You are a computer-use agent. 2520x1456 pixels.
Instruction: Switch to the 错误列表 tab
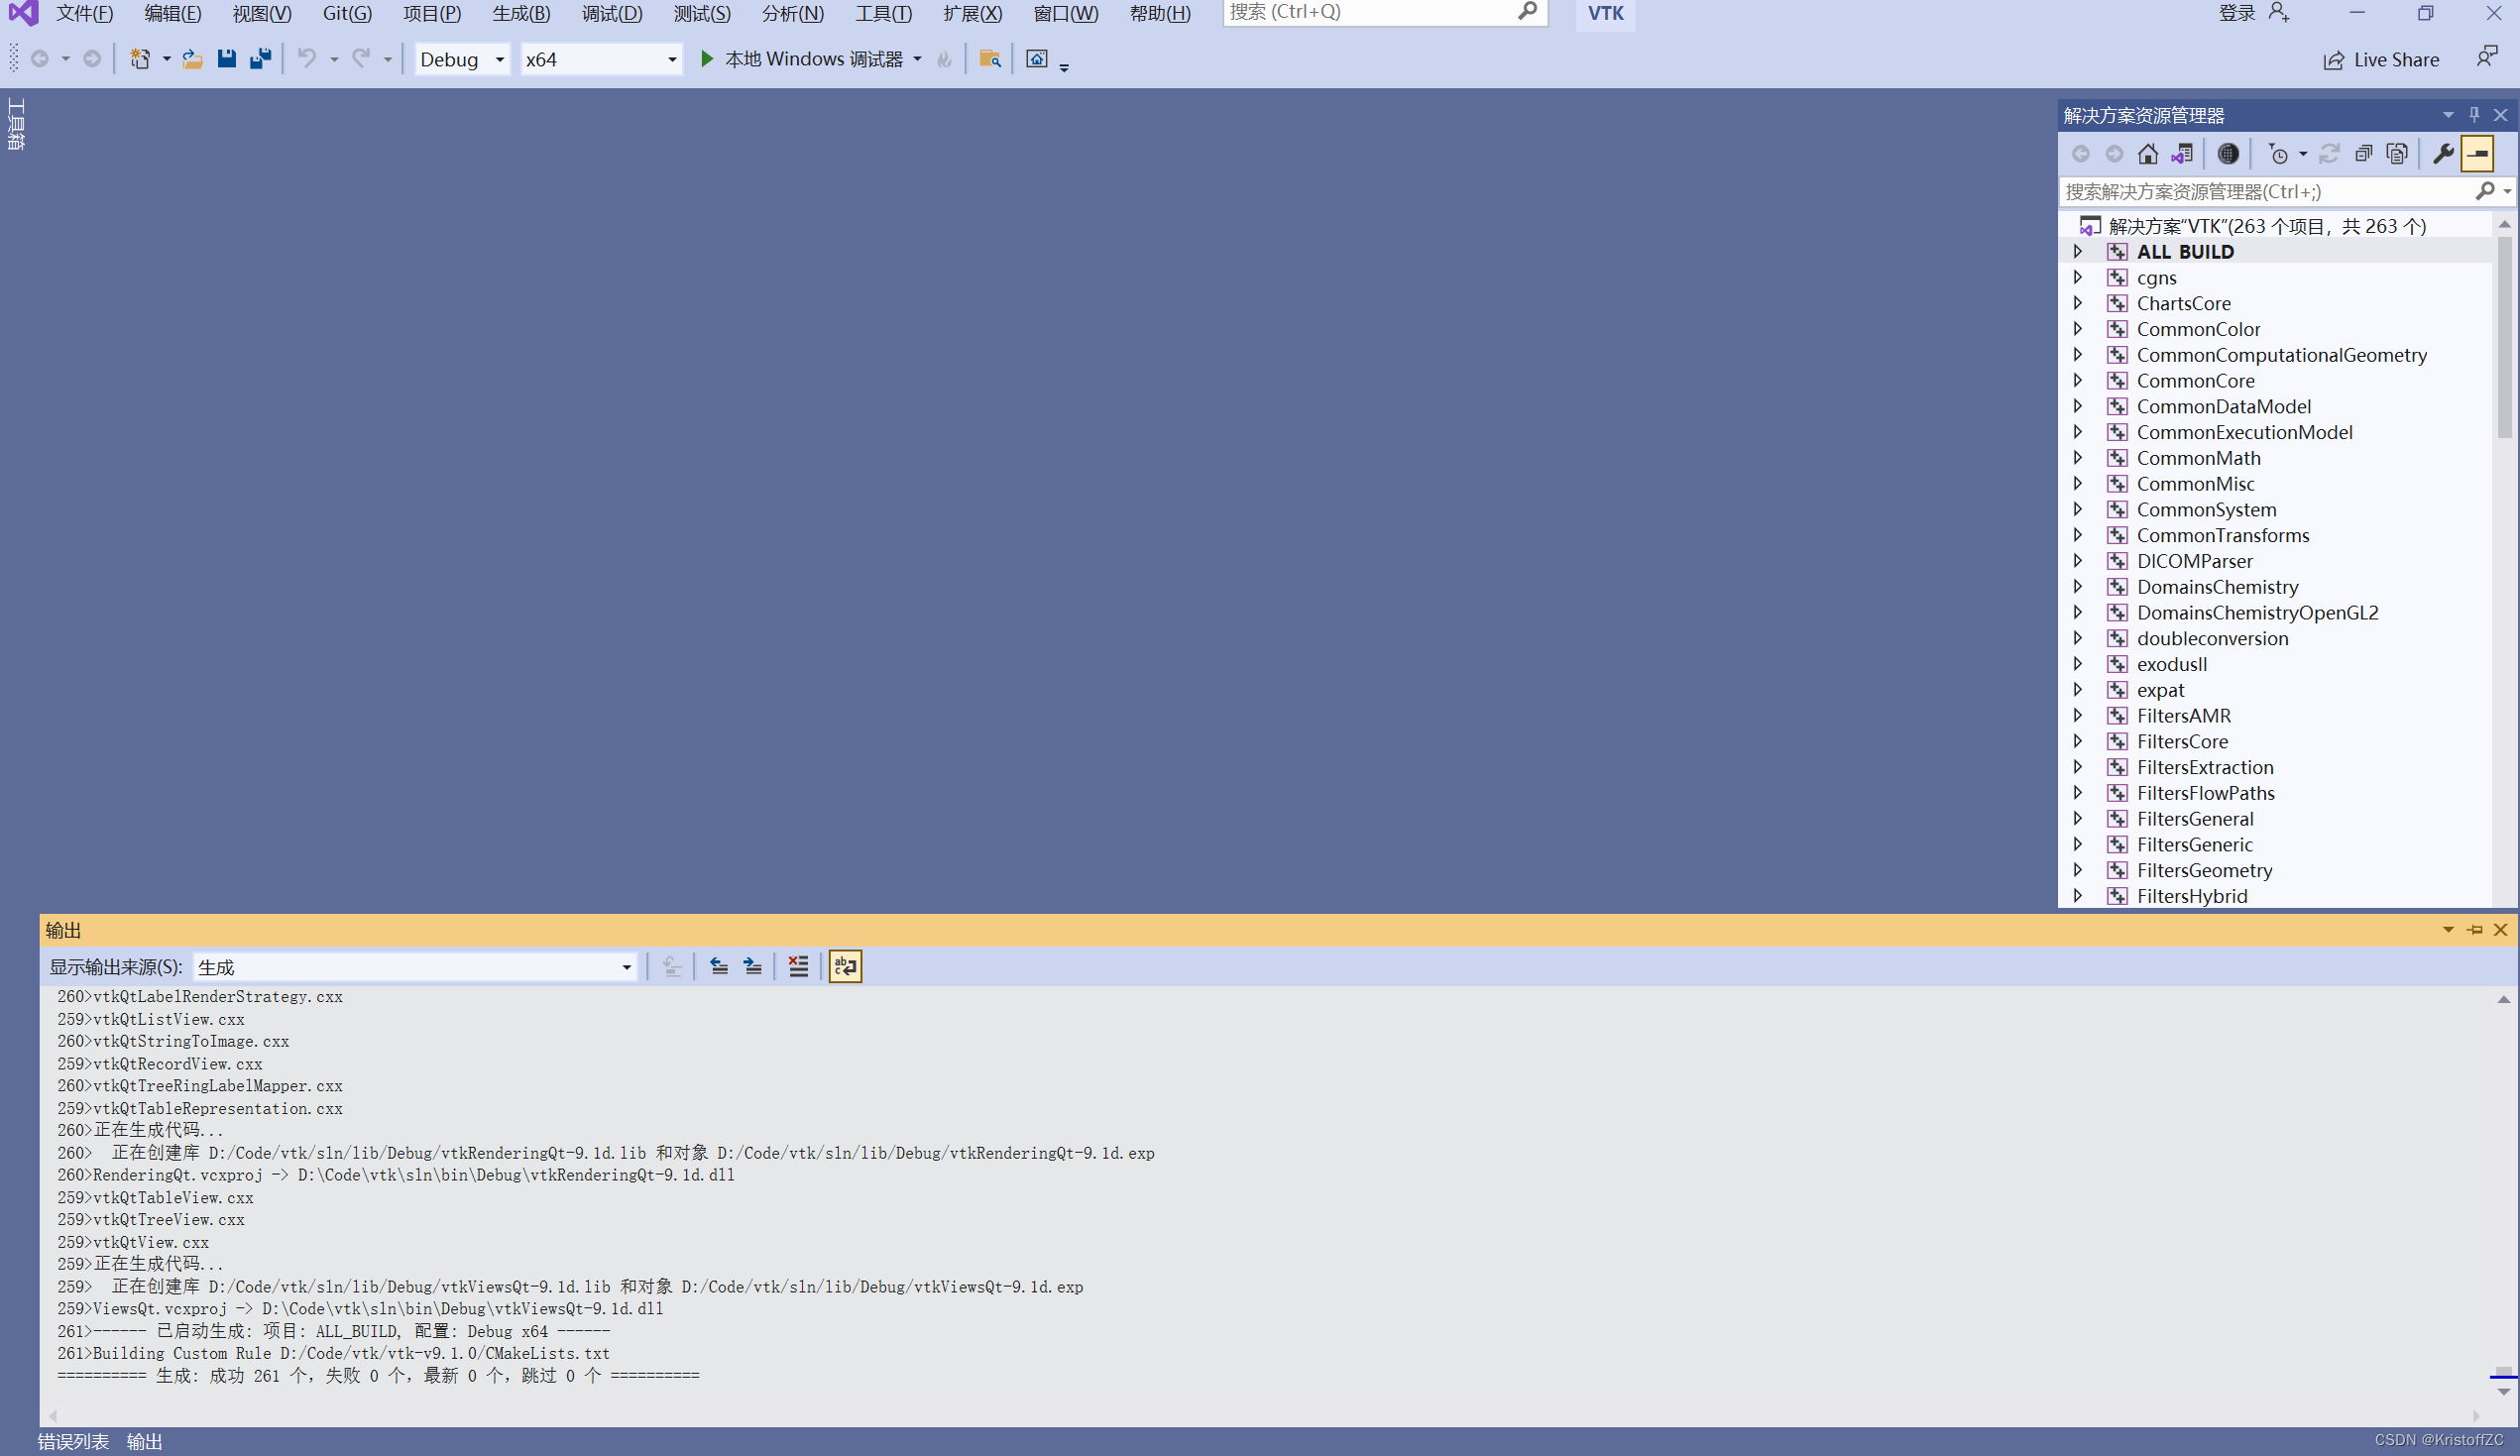click(73, 1441)
